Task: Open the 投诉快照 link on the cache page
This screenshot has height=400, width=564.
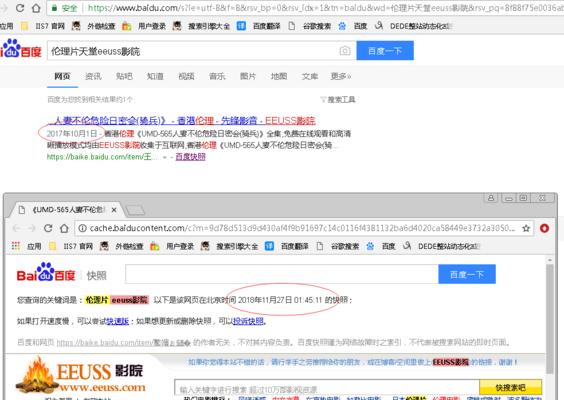Action: 248,321
